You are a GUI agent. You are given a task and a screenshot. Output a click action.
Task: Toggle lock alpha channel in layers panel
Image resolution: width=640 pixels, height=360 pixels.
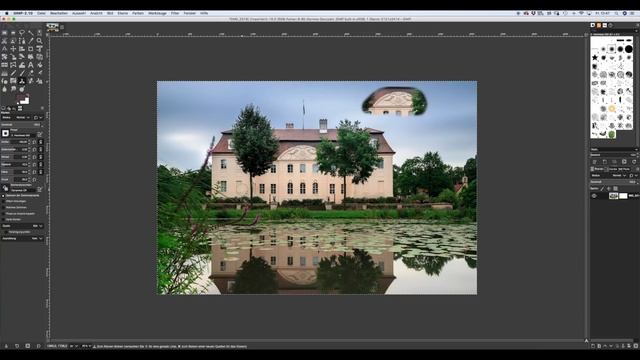click(615, 188)
